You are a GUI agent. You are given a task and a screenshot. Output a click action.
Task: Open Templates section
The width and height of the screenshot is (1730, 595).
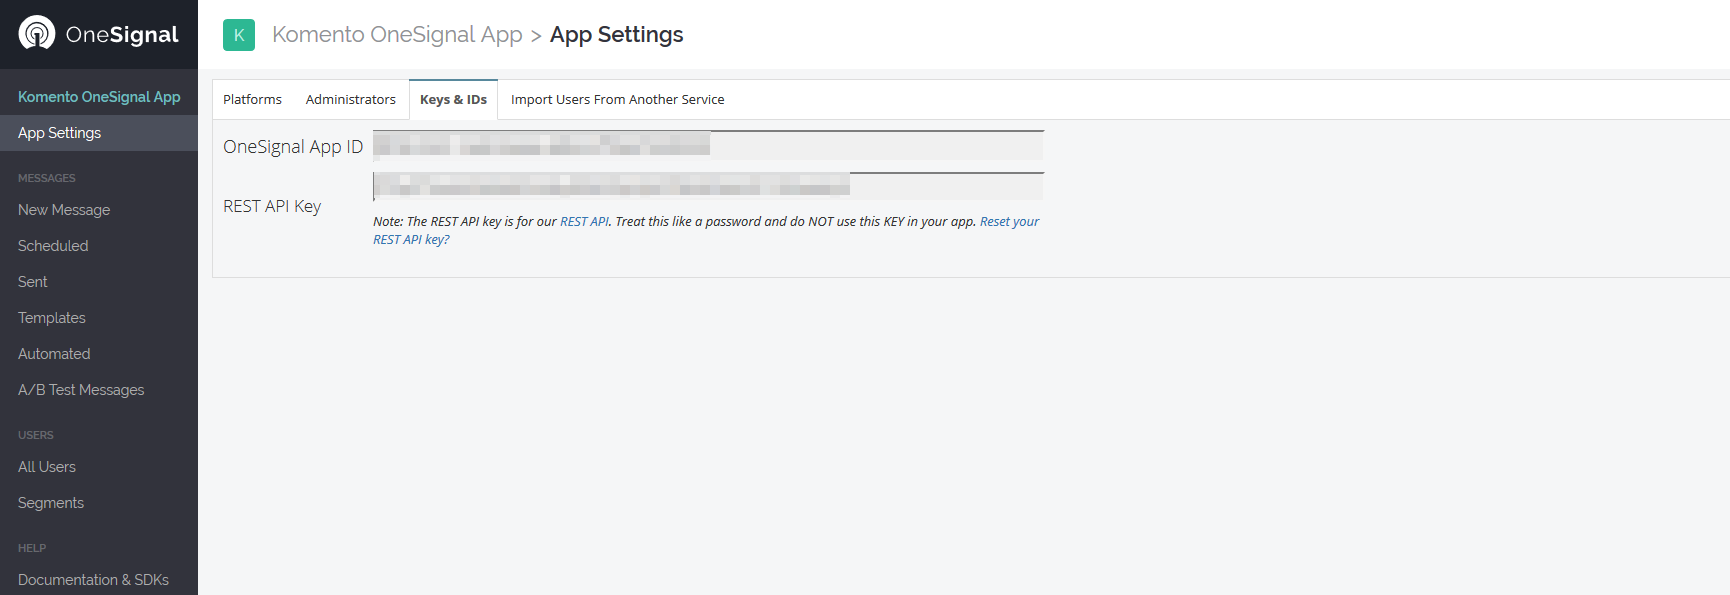point(52,318)
